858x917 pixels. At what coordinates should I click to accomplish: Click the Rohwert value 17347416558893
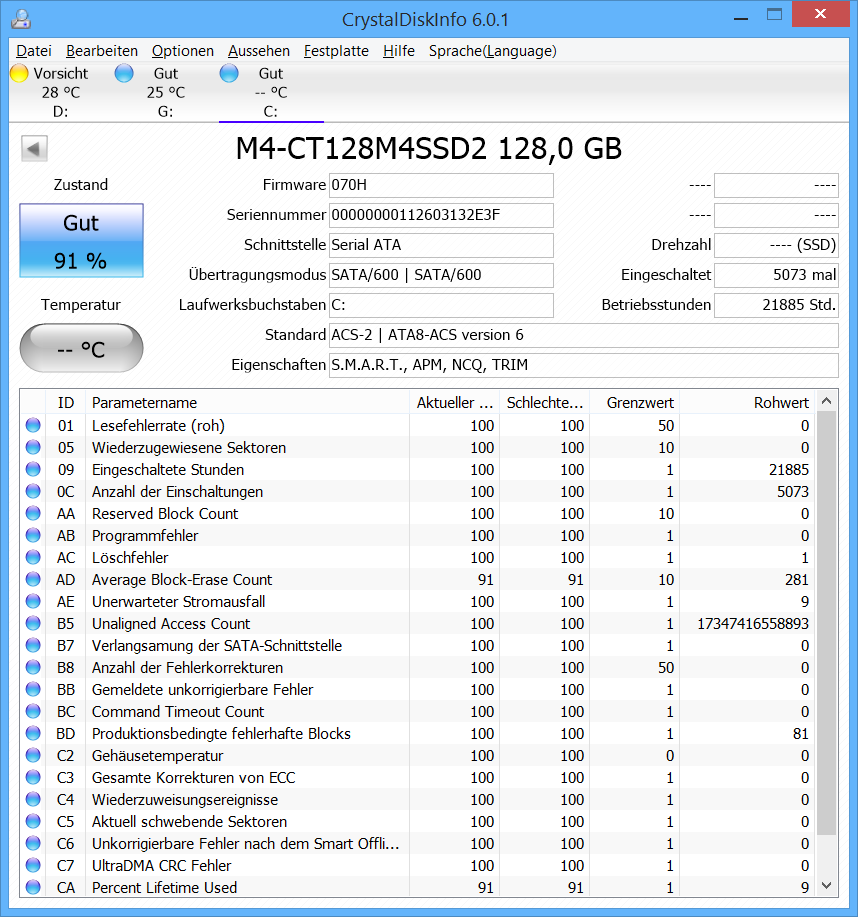(753, 623)
